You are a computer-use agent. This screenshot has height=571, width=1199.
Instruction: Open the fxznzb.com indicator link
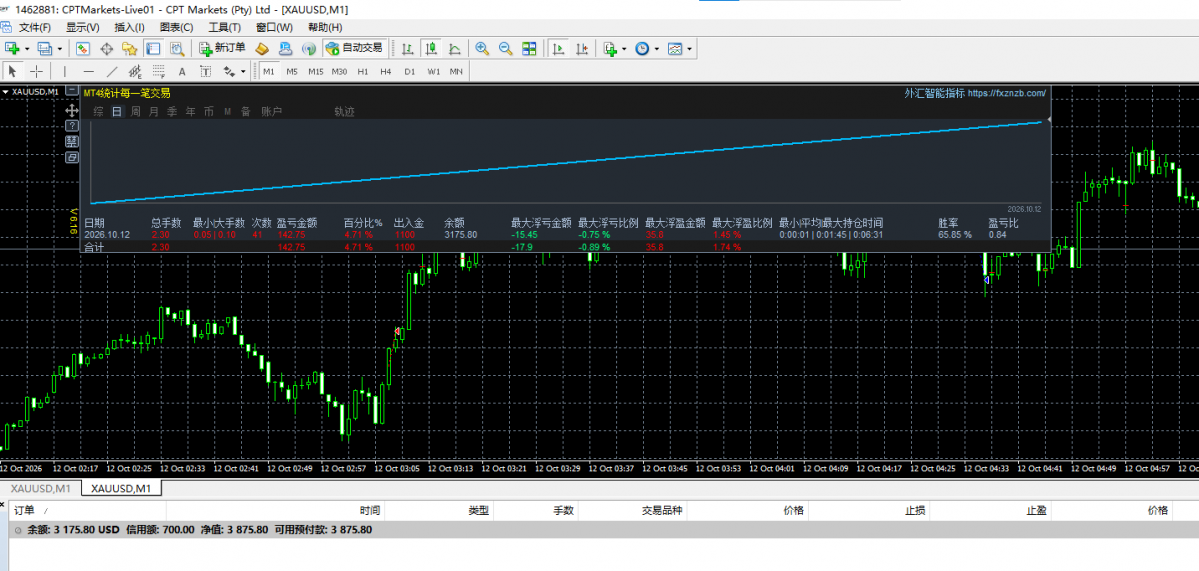[x=1006, y=92]
